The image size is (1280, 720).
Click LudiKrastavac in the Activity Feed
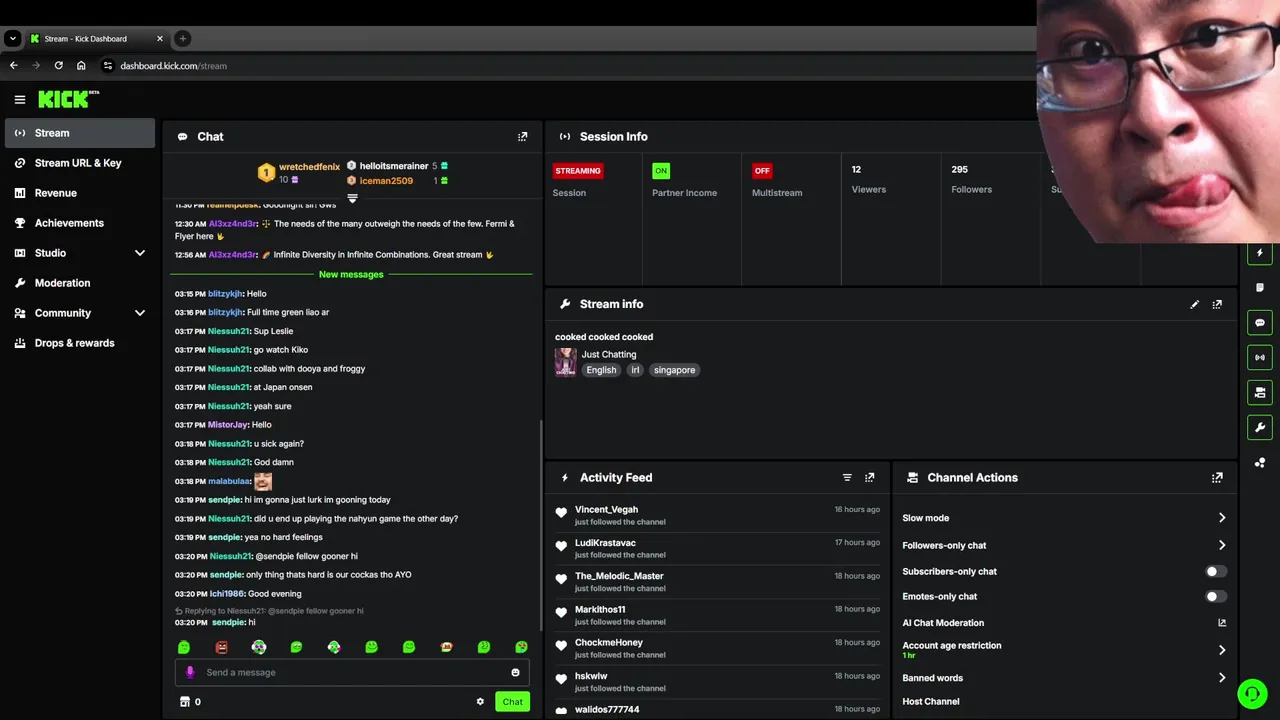(x=605, y=543)
